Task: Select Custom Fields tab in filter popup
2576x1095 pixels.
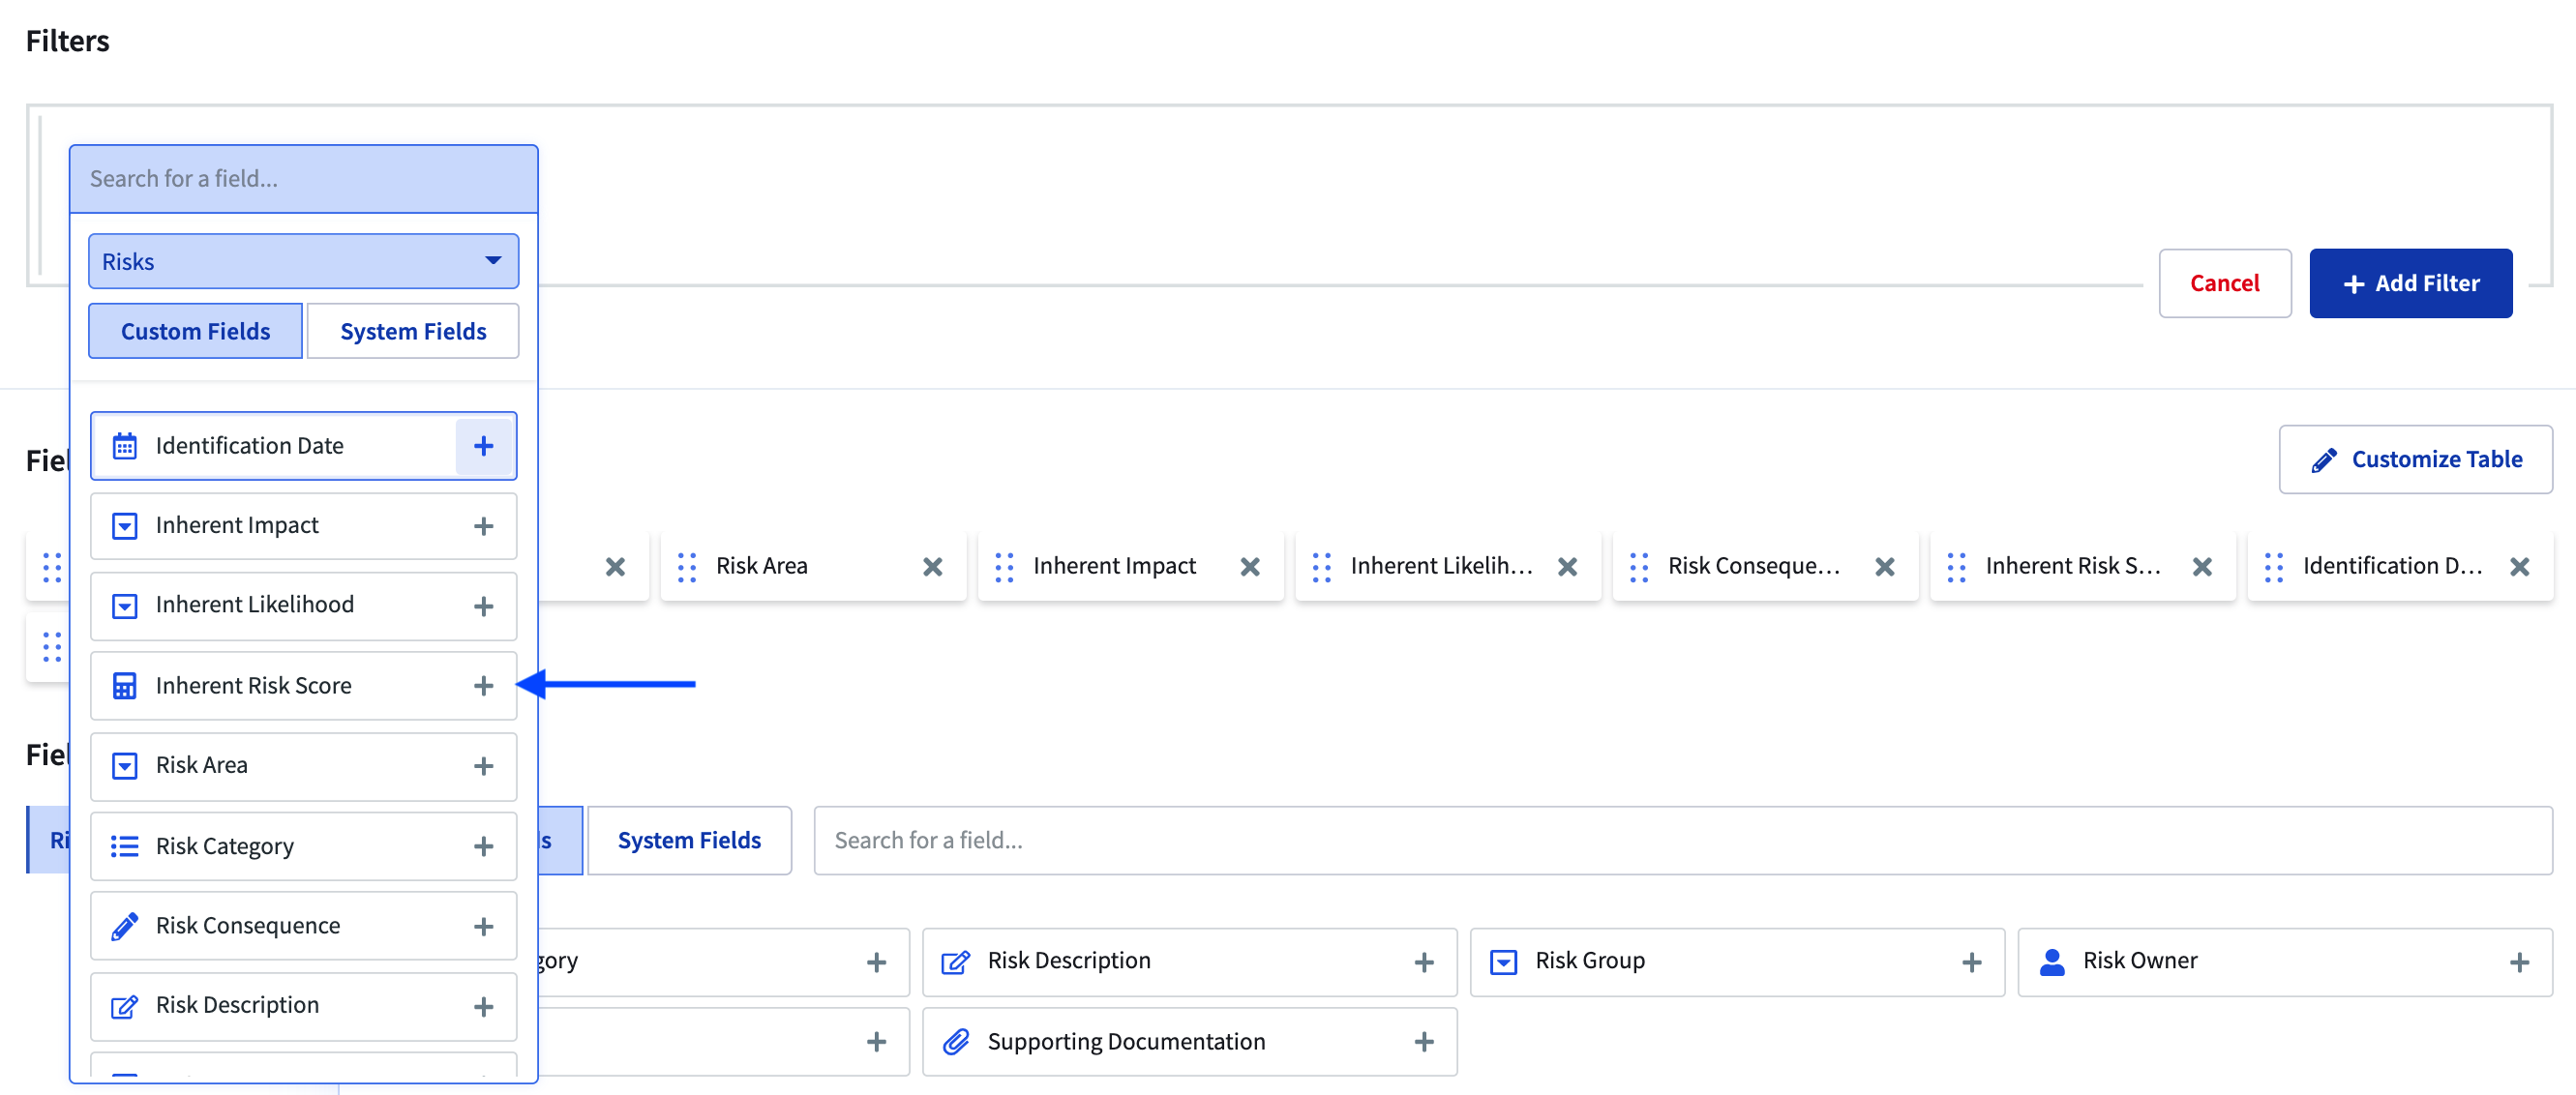Action: (196, 332)
